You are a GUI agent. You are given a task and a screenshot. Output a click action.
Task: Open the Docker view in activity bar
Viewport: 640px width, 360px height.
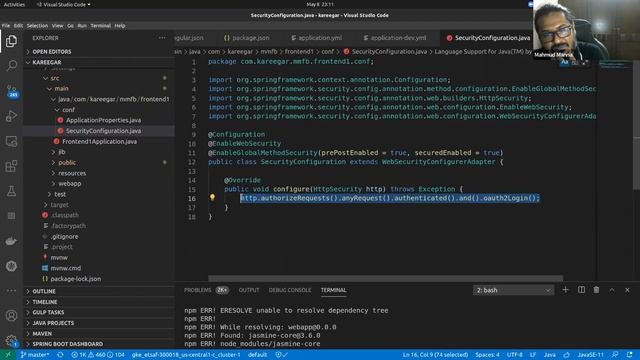coord(11,241)
